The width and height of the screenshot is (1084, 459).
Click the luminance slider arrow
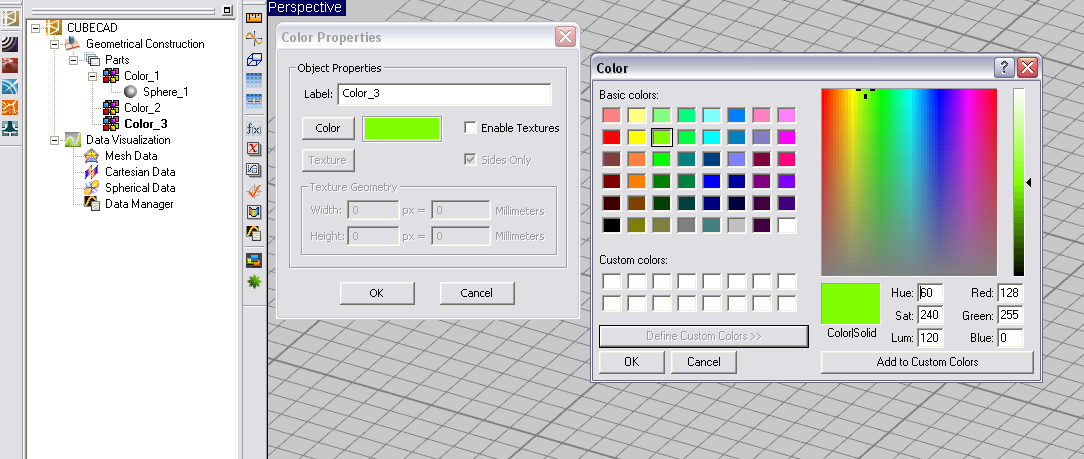[1029, 182]
